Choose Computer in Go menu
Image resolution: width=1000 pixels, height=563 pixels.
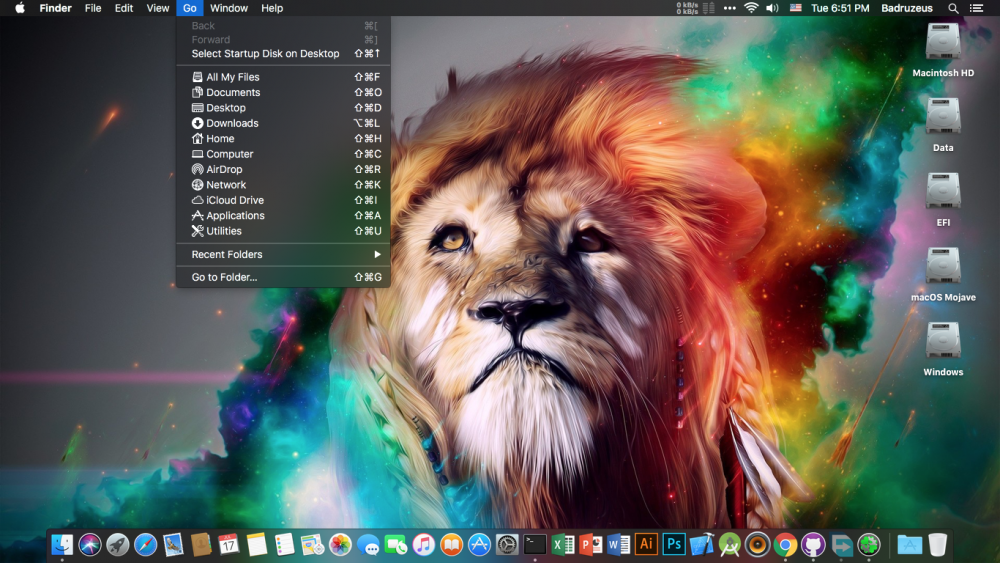[283, 154]
